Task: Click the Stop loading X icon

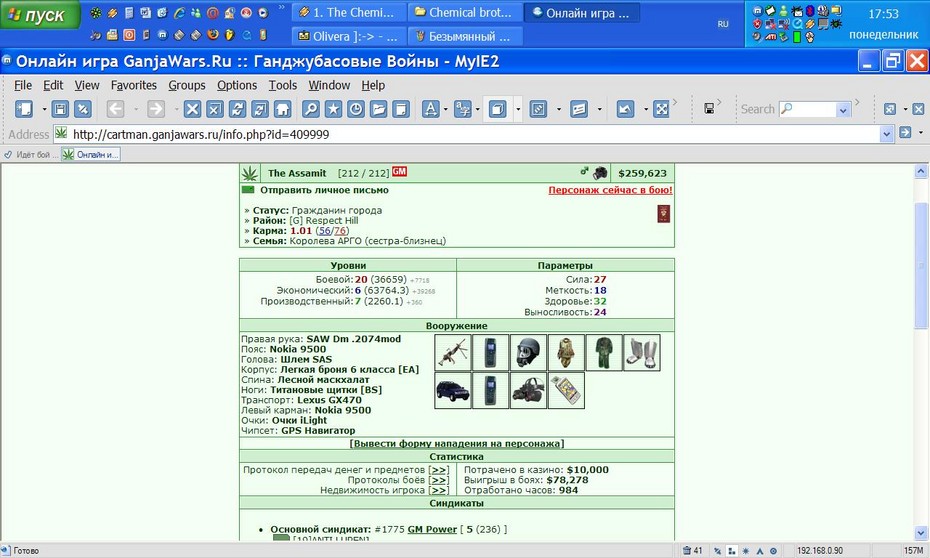Action: click(192, 109)
